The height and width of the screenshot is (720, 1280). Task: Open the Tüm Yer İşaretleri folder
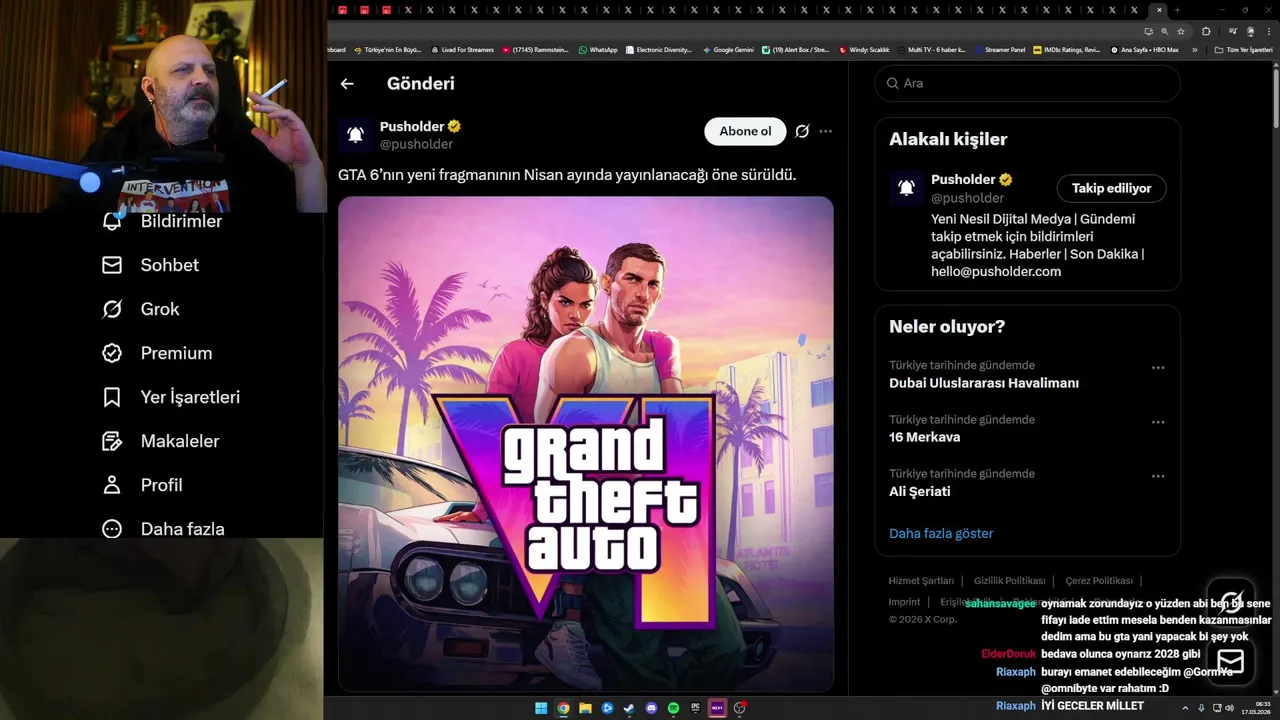[1244, 49]
